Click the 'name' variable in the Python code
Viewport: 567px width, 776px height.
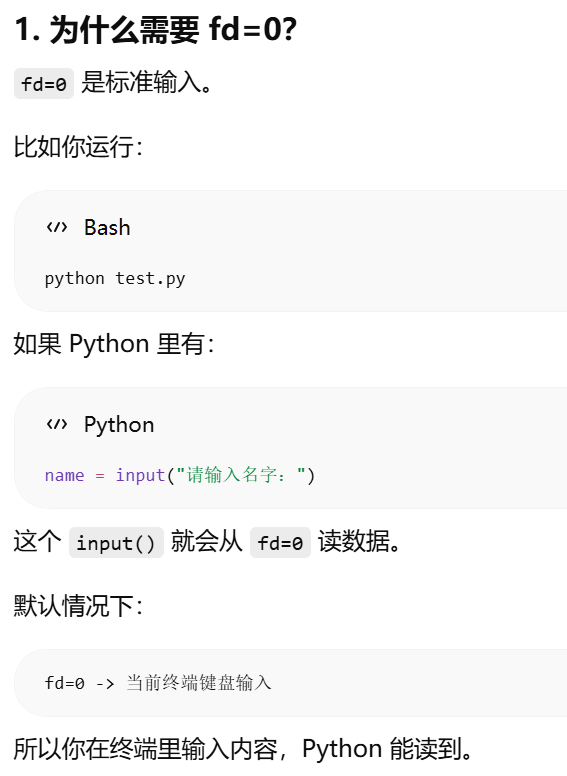click(64, 475)
